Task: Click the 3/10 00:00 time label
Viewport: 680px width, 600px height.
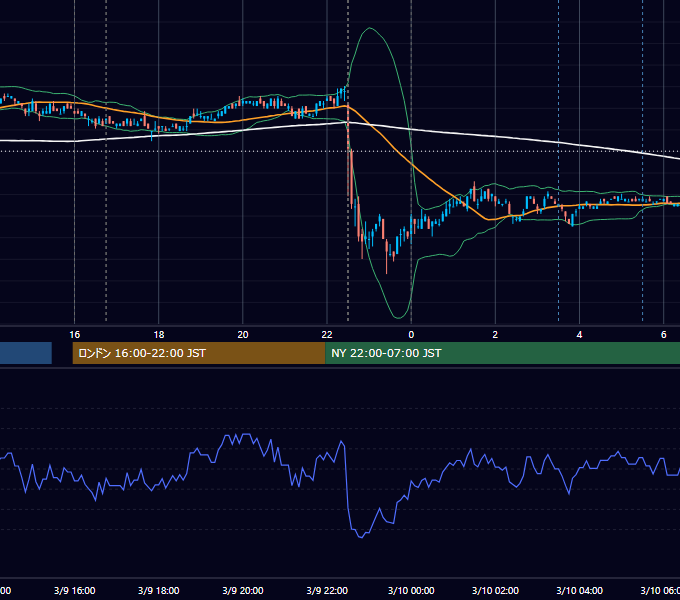Action: [411, 590]
